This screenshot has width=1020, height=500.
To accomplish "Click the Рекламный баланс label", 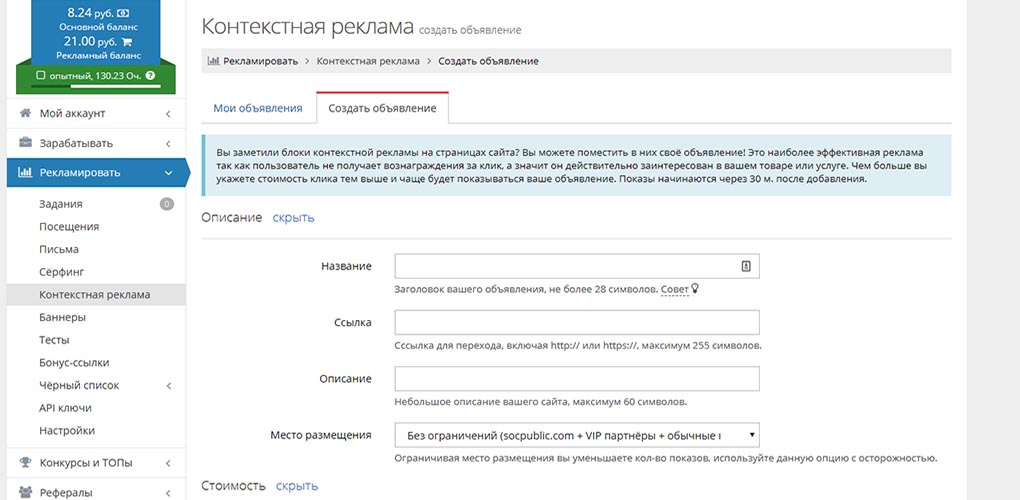I will tap(98, 56).
